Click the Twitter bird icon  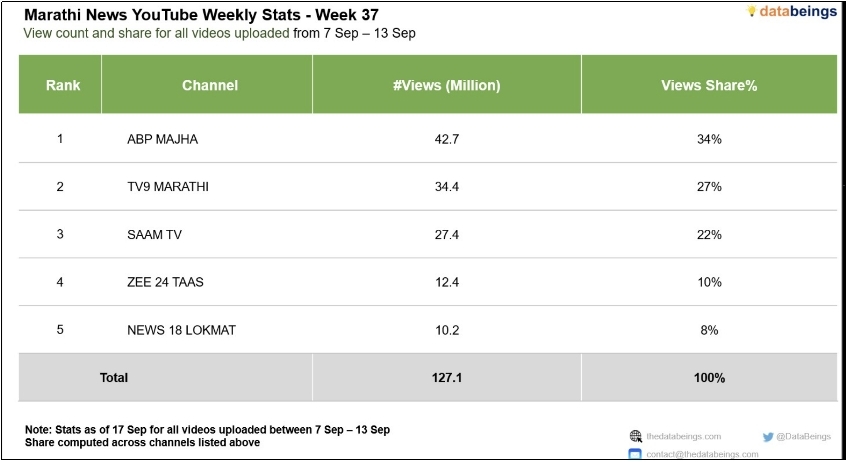[768, 437]
